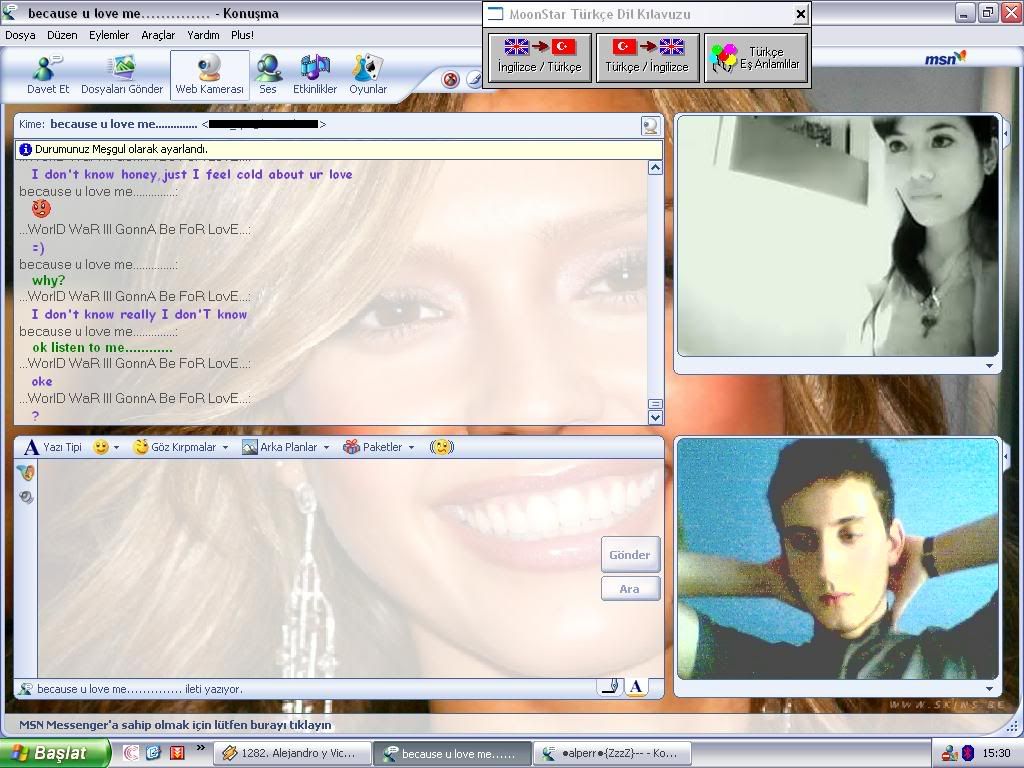Open the Arka Planlar backgrounds dropdown

[286, 447]
